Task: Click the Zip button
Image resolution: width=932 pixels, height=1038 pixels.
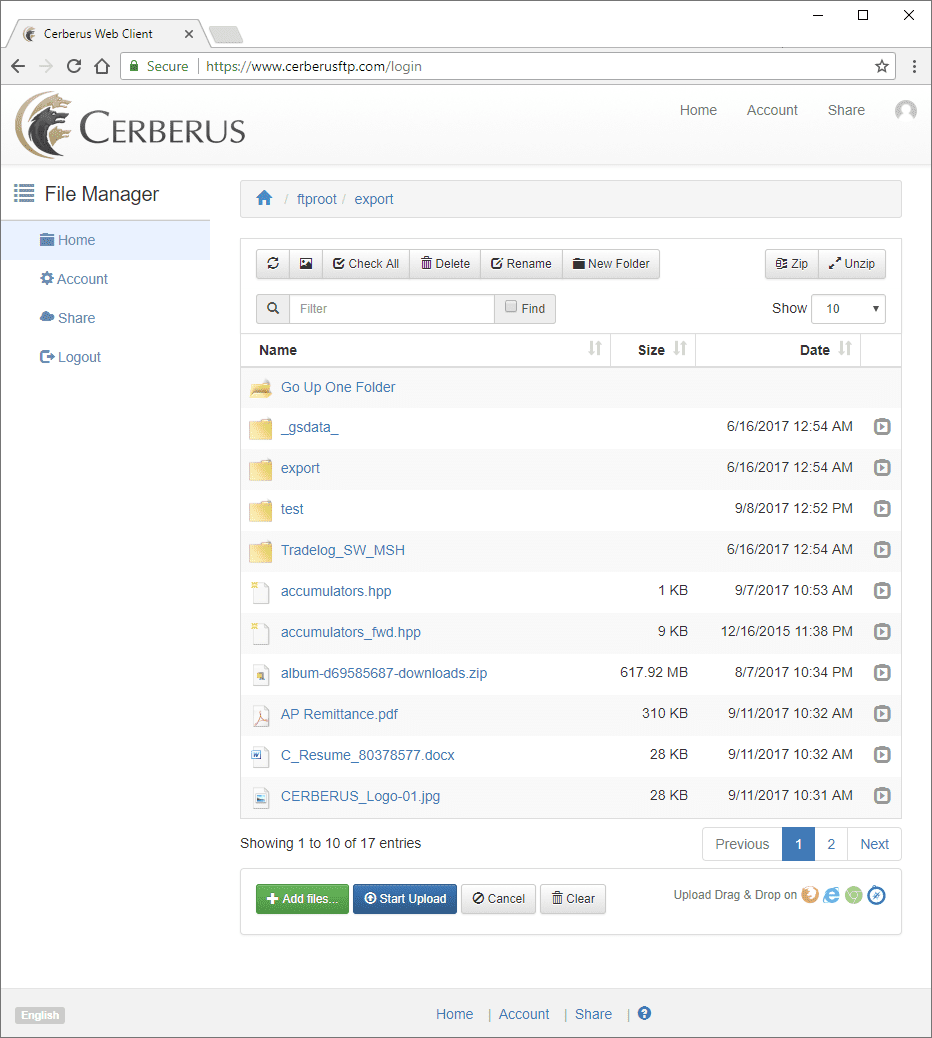Action: [792, 263]
